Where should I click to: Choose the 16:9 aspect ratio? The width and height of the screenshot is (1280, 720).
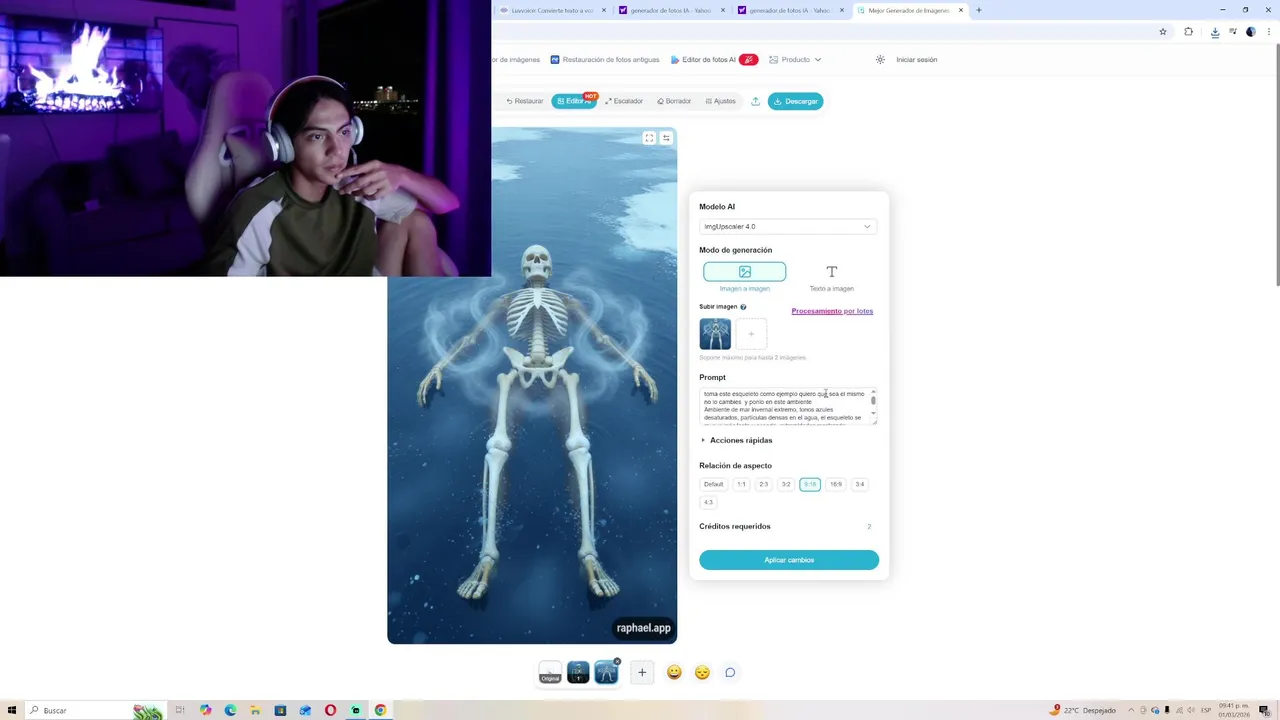point(836,484)
